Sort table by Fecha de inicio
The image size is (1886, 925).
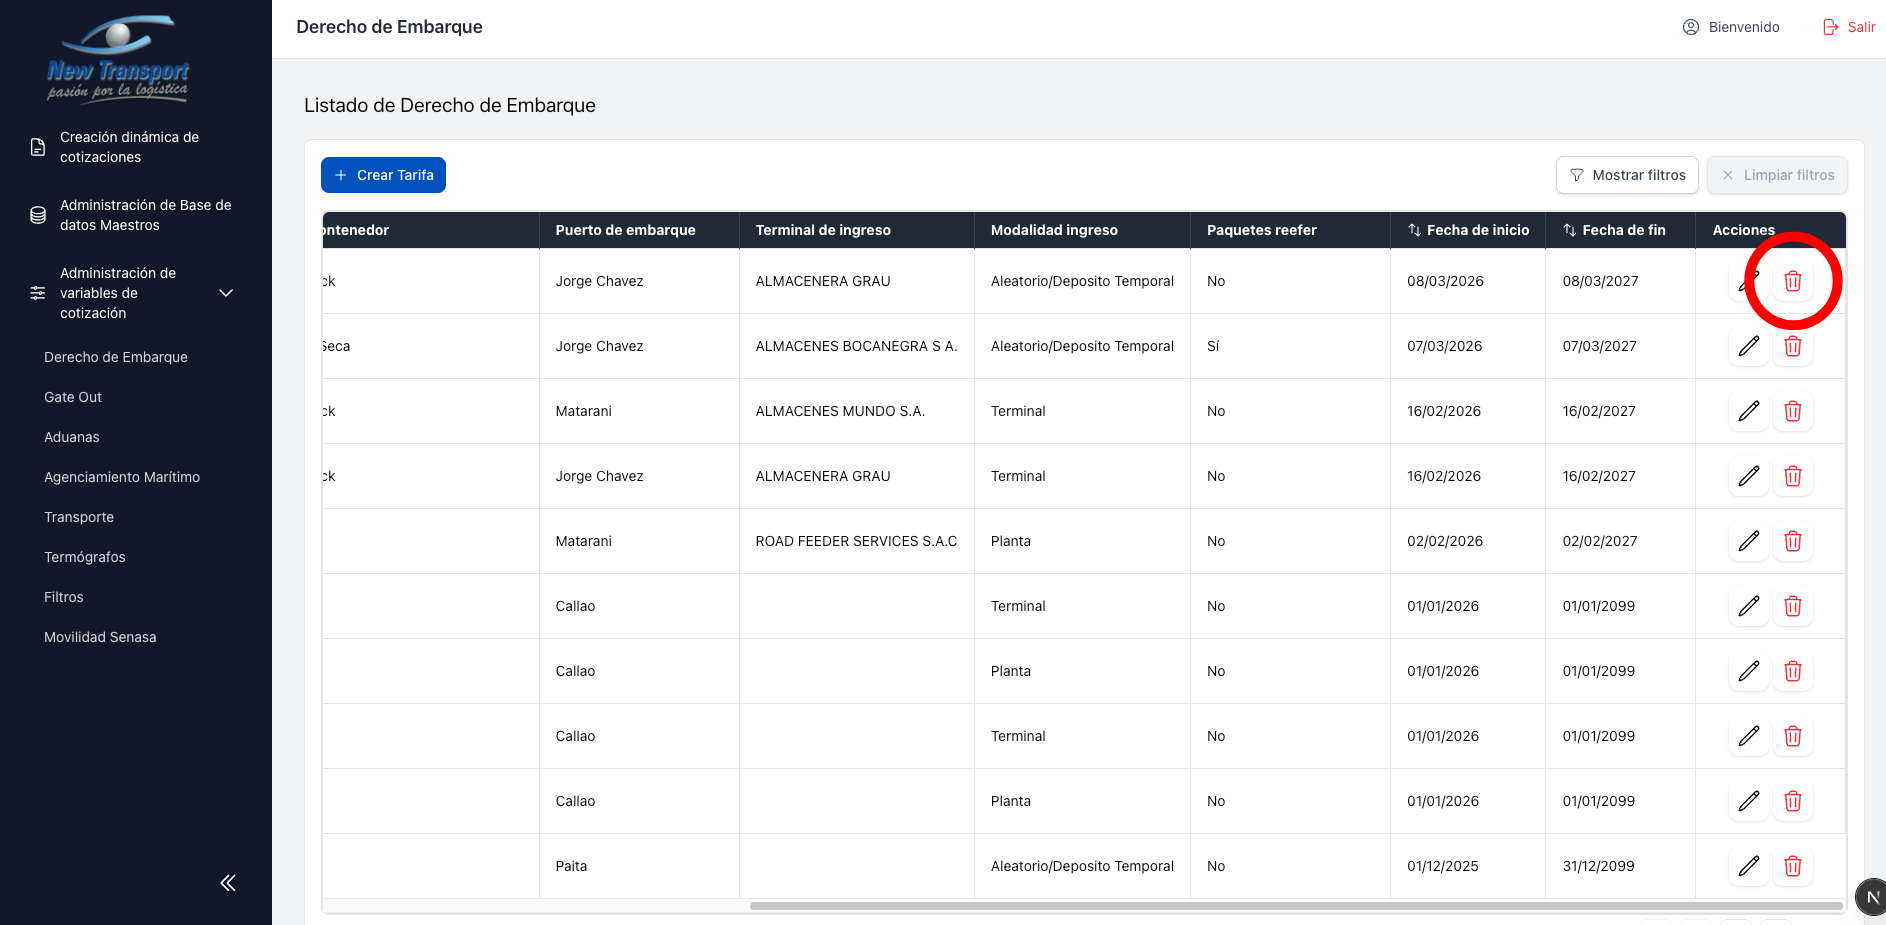1415,230
